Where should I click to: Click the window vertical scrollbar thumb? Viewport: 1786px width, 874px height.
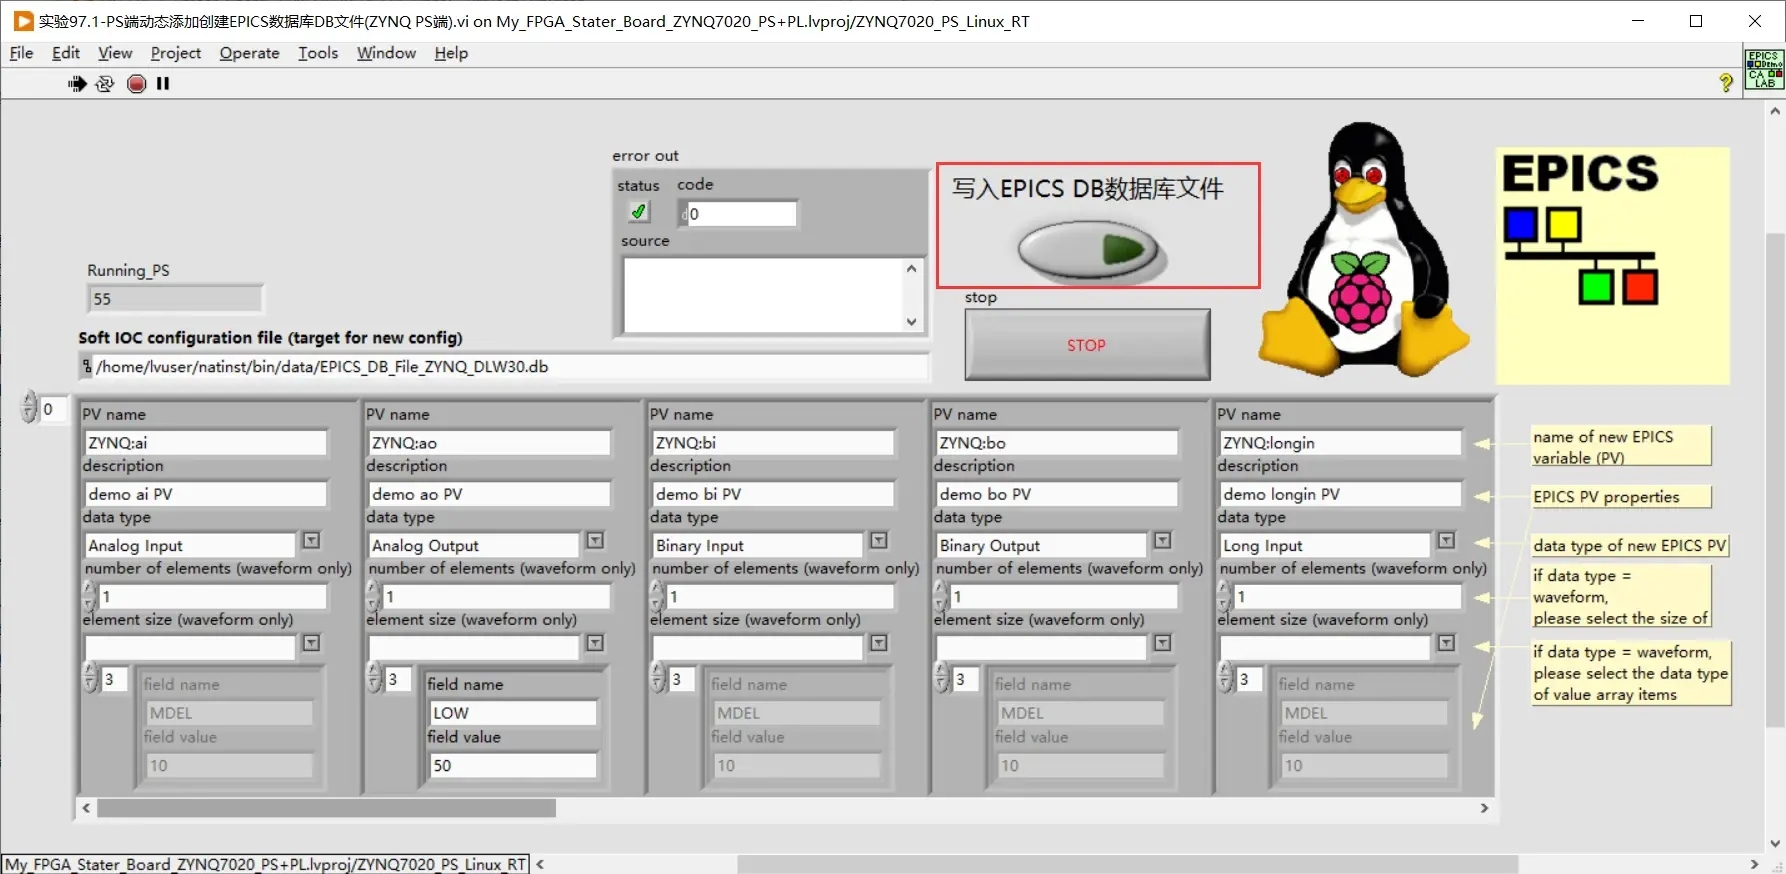point(1775,480)
